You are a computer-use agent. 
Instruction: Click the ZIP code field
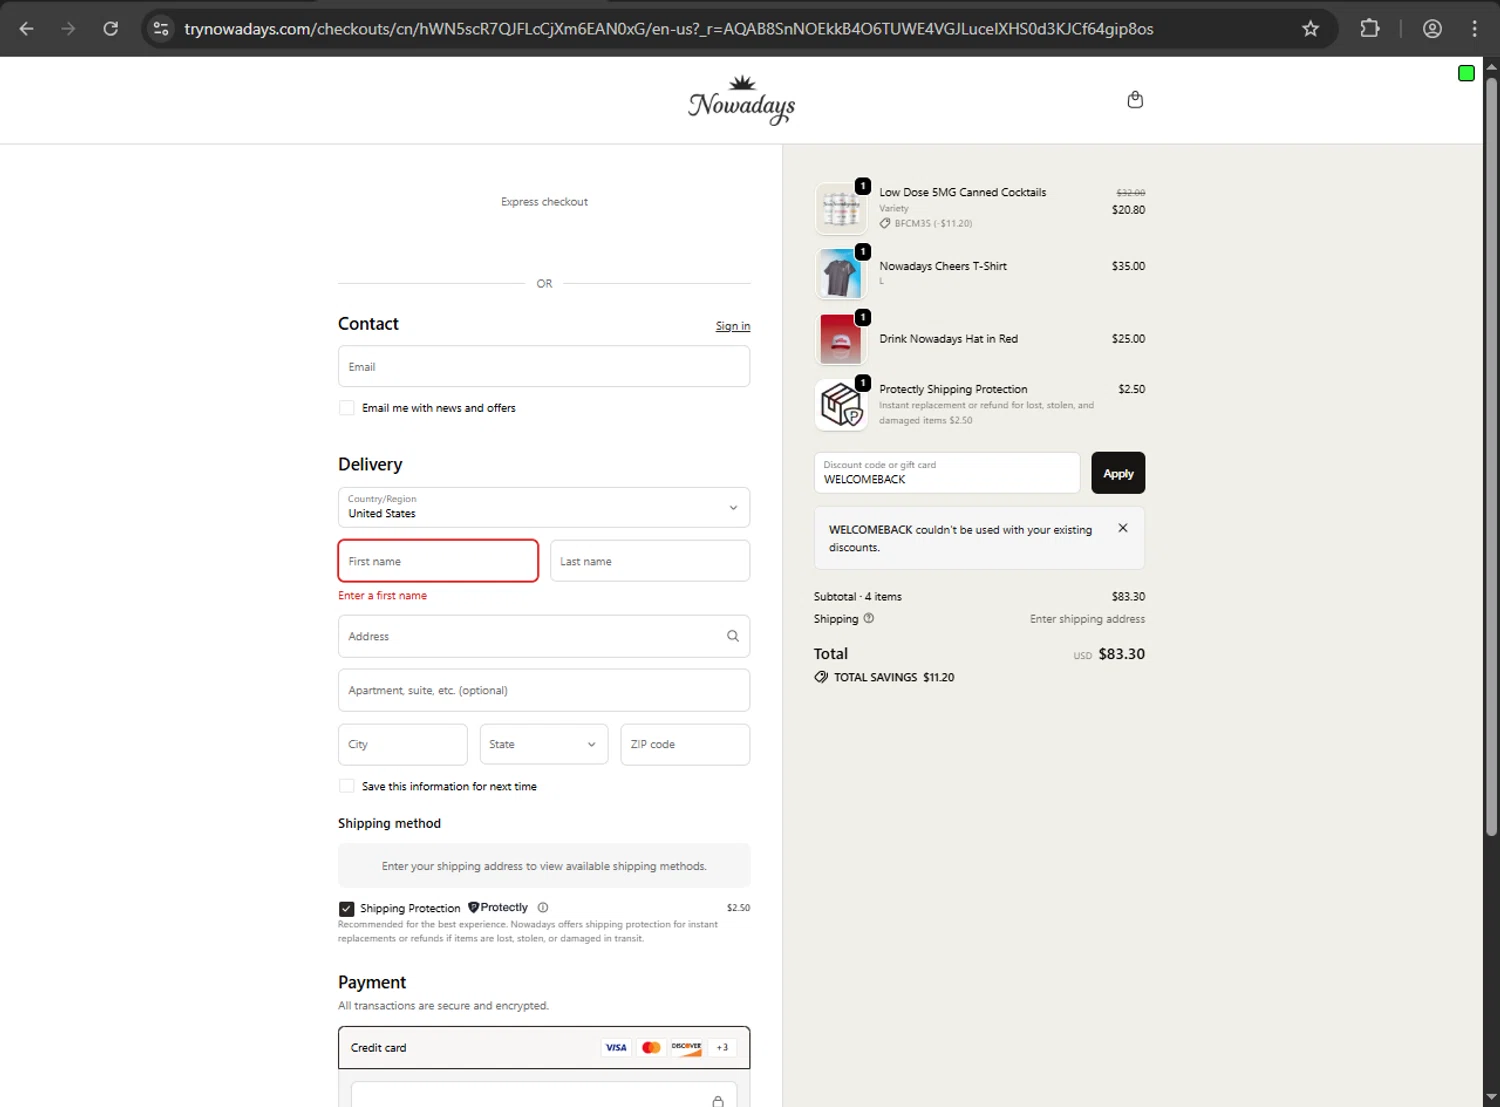pos(685,744)
